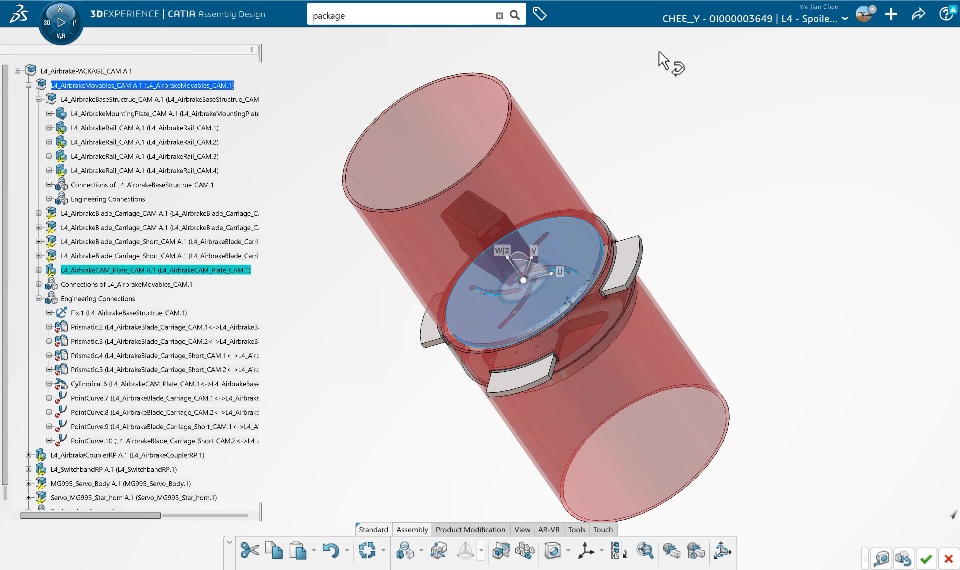Open the Help icon at the top right
The image size is (960, 570).
click(x=947, y=14)
